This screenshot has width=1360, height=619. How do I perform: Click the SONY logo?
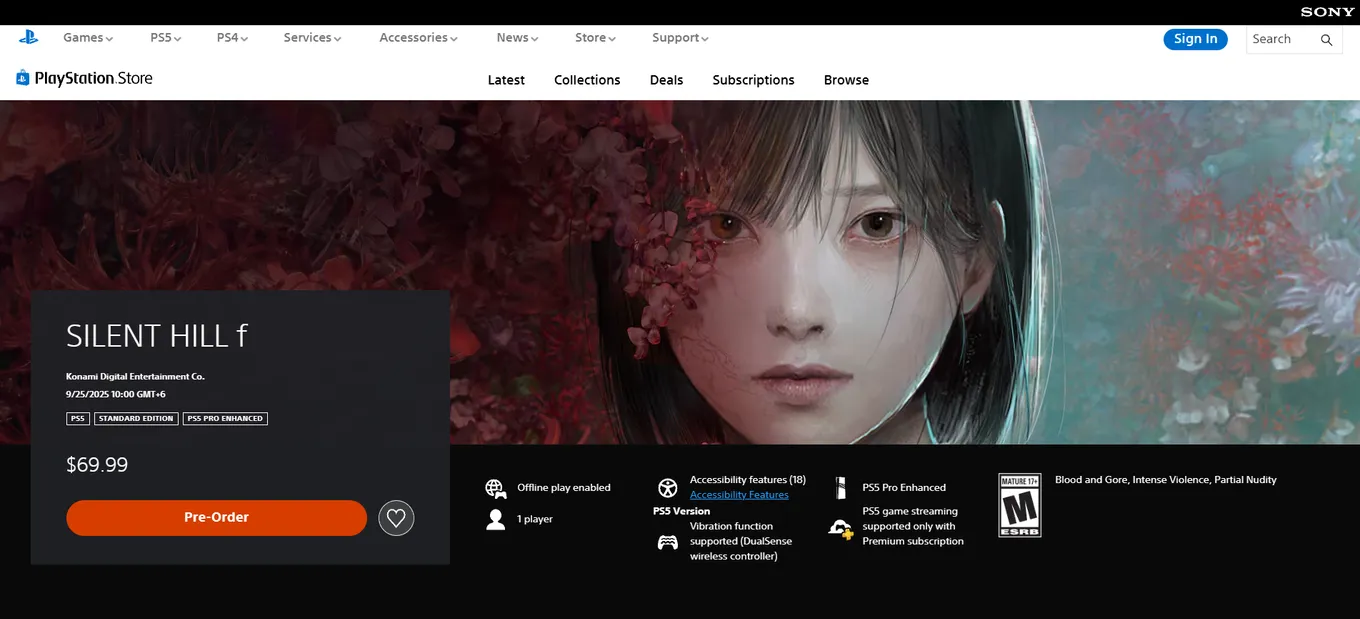1327,12
